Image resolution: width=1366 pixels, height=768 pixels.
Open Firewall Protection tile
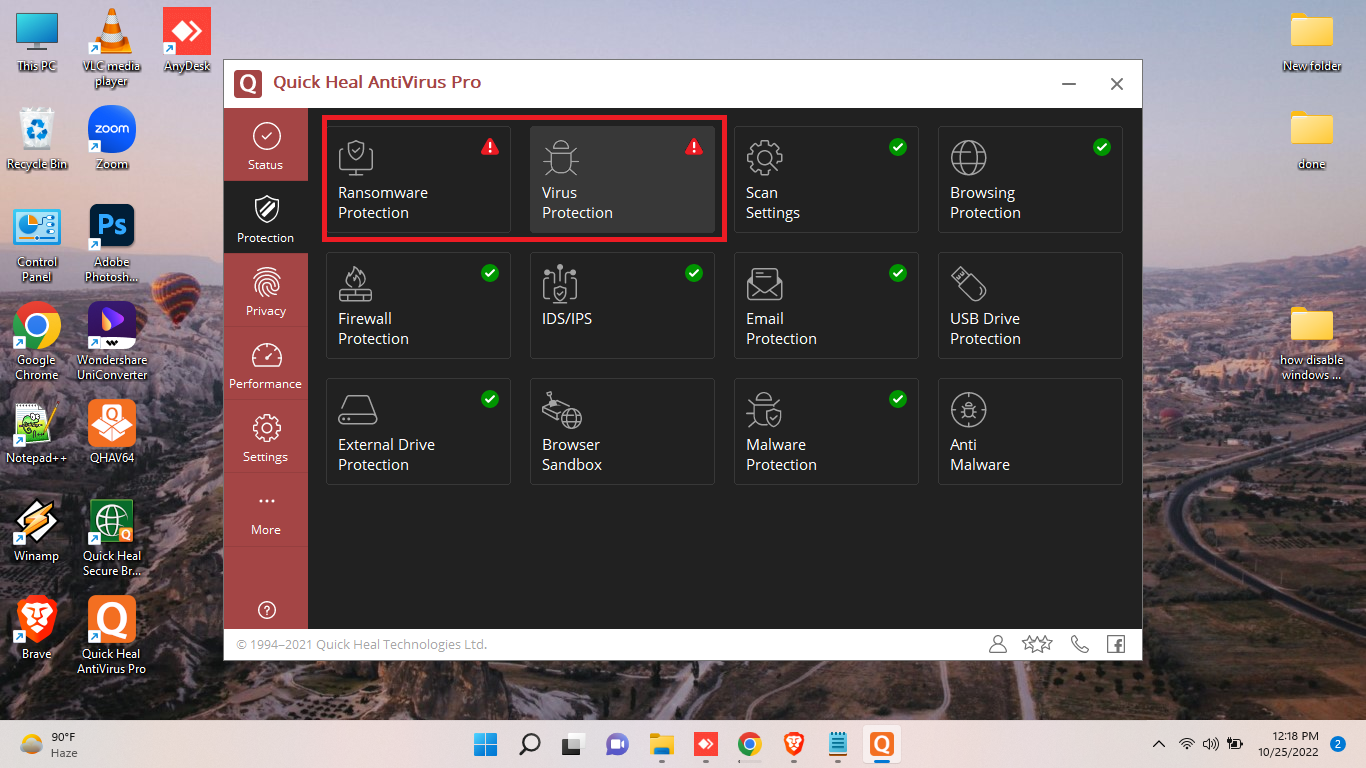(x=418, y=306)
